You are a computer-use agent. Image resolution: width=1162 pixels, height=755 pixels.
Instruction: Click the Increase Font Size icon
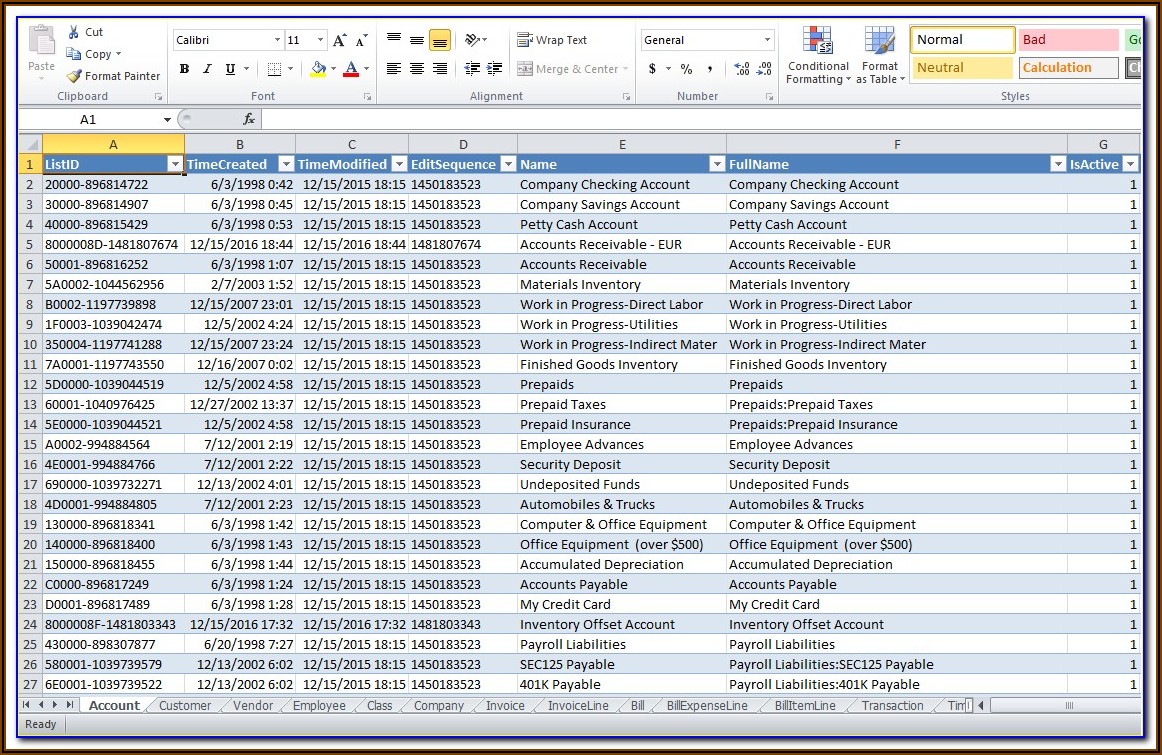click(x=339, y=41)
